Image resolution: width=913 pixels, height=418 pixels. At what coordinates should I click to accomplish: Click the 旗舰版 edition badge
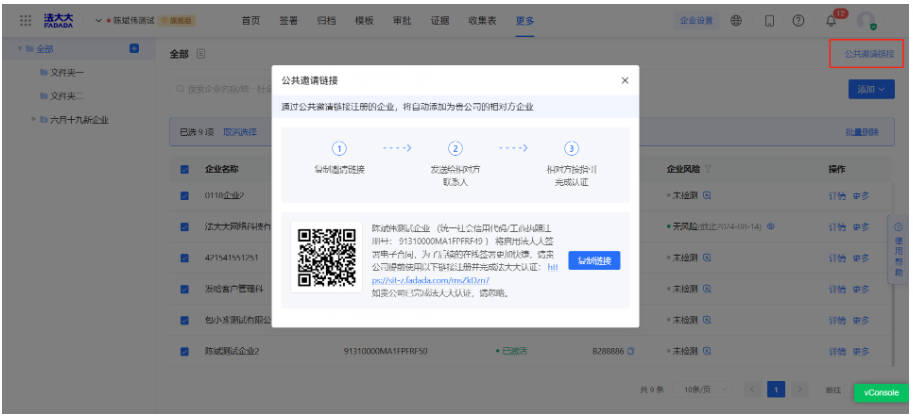[177, 21]
